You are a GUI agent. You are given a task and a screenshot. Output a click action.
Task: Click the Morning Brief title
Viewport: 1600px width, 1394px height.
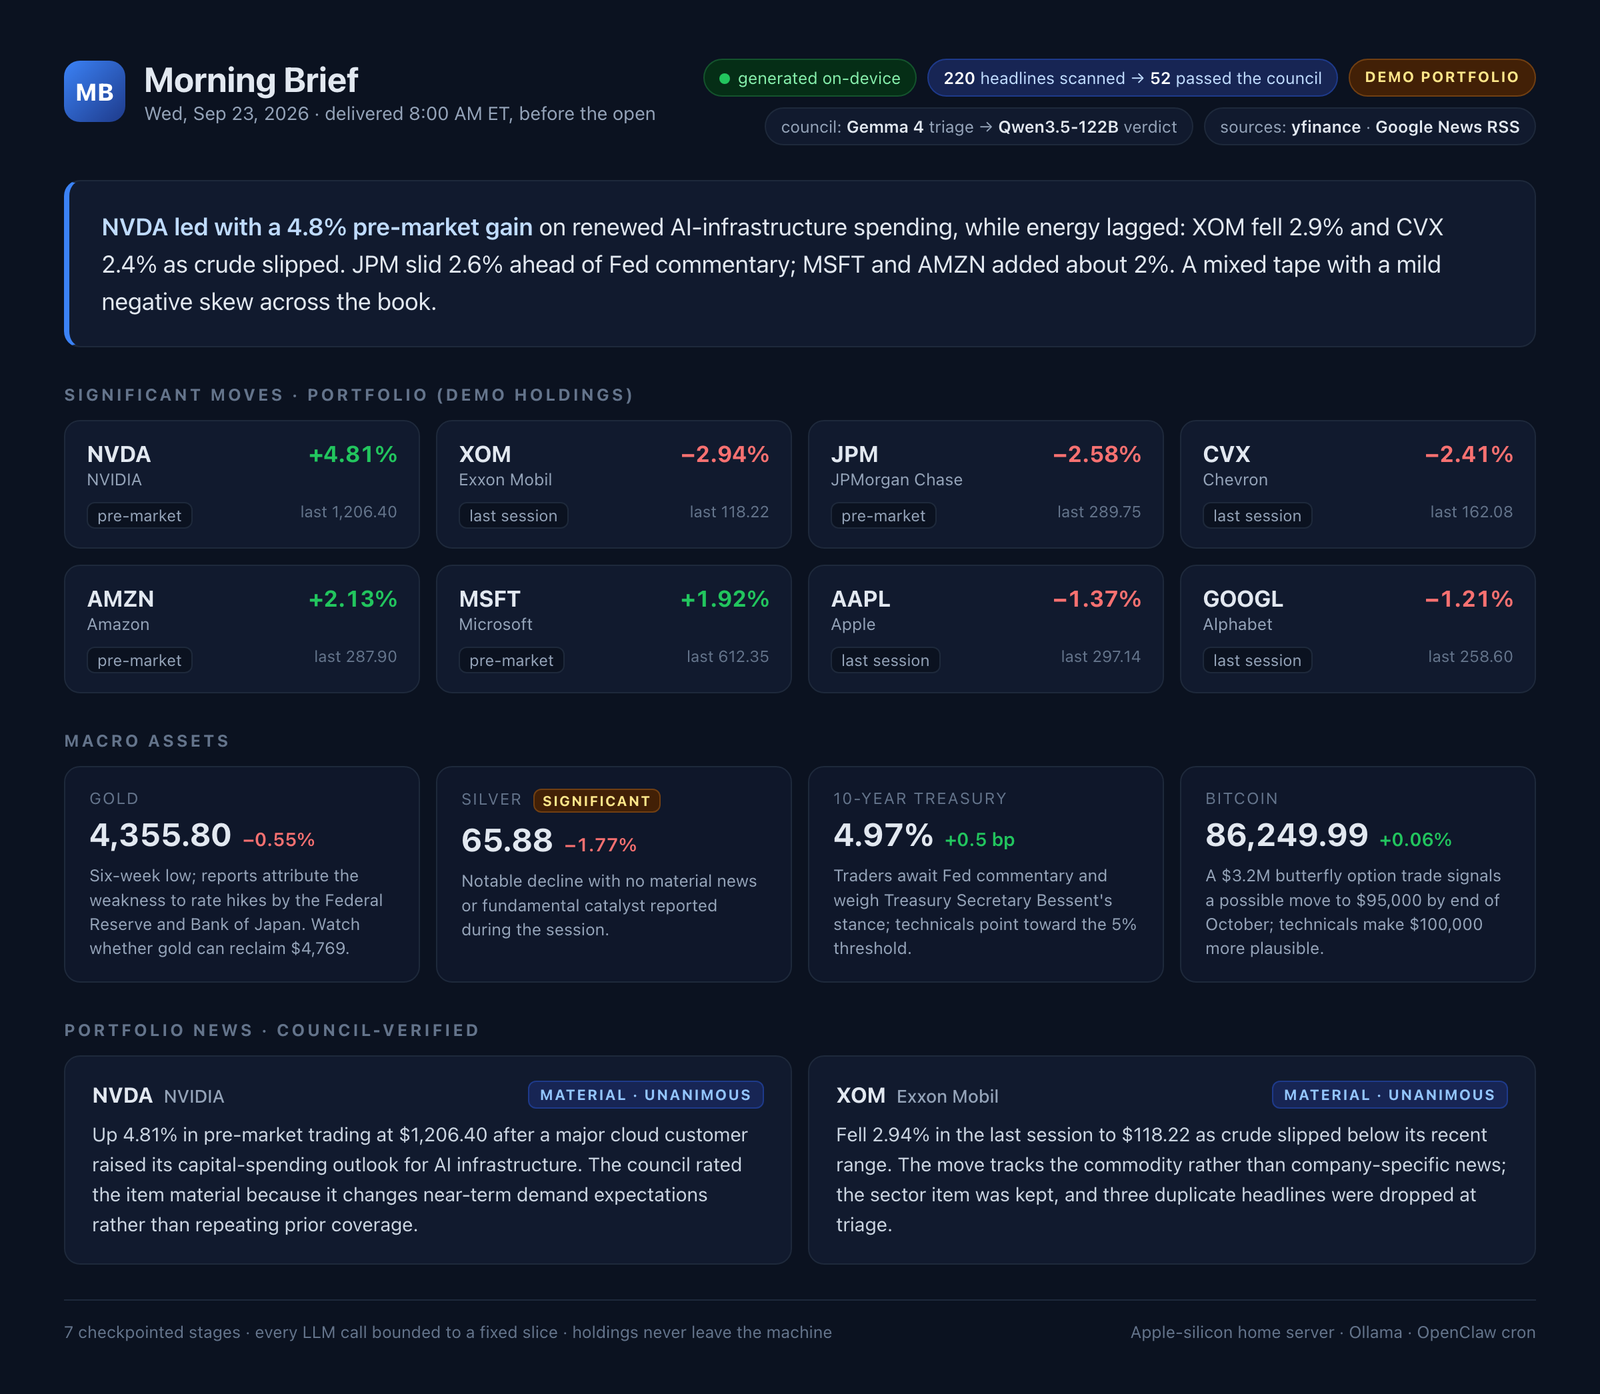(x=251, y=80)
